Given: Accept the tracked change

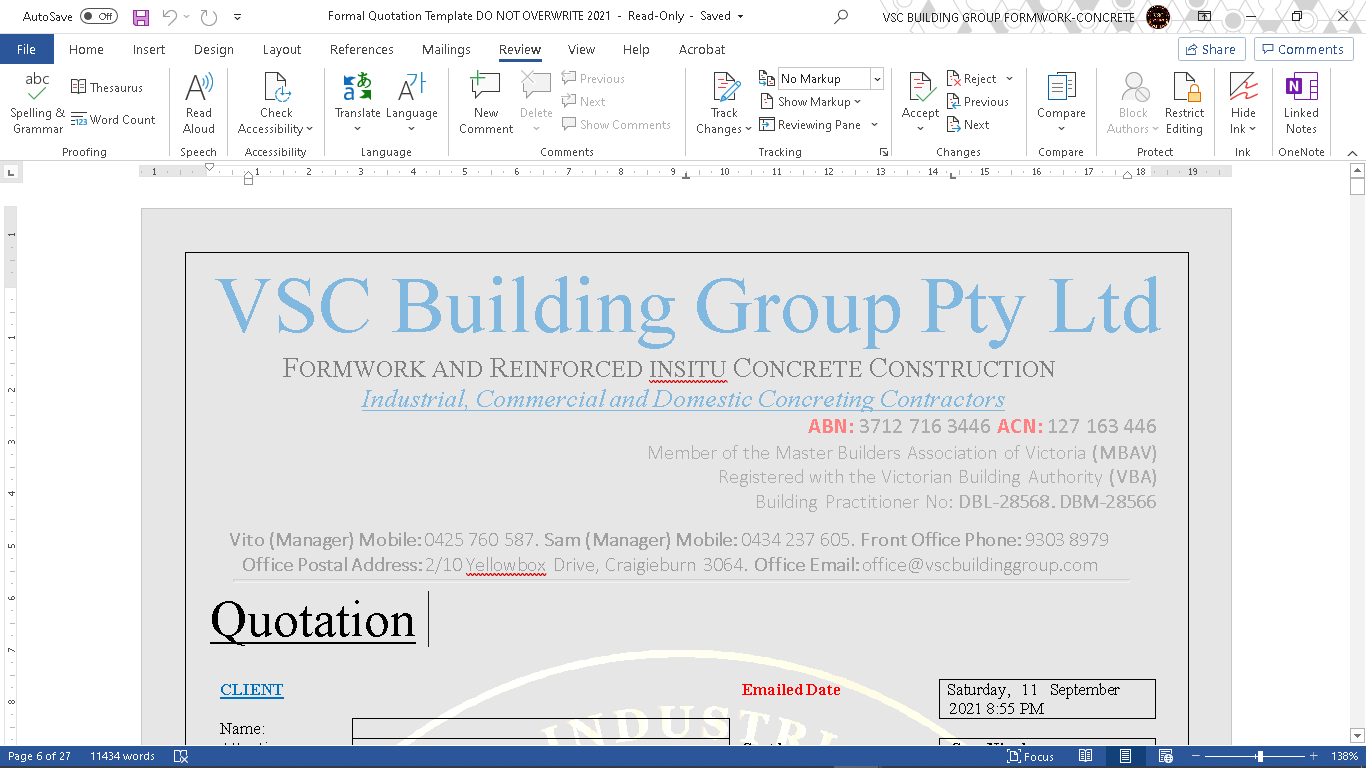Looking at the screenshot, I should pyautogui.click(x=920, y=95).
